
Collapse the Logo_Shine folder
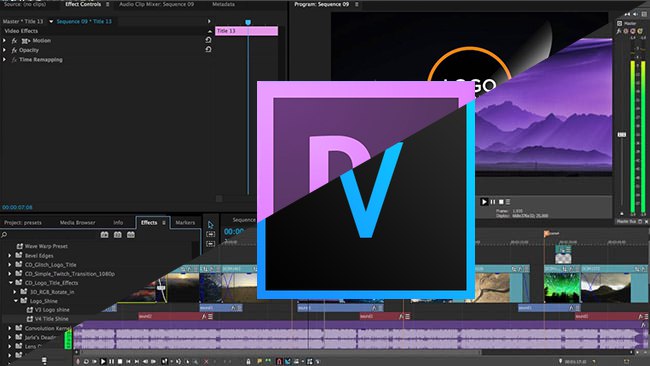(15, 301)
